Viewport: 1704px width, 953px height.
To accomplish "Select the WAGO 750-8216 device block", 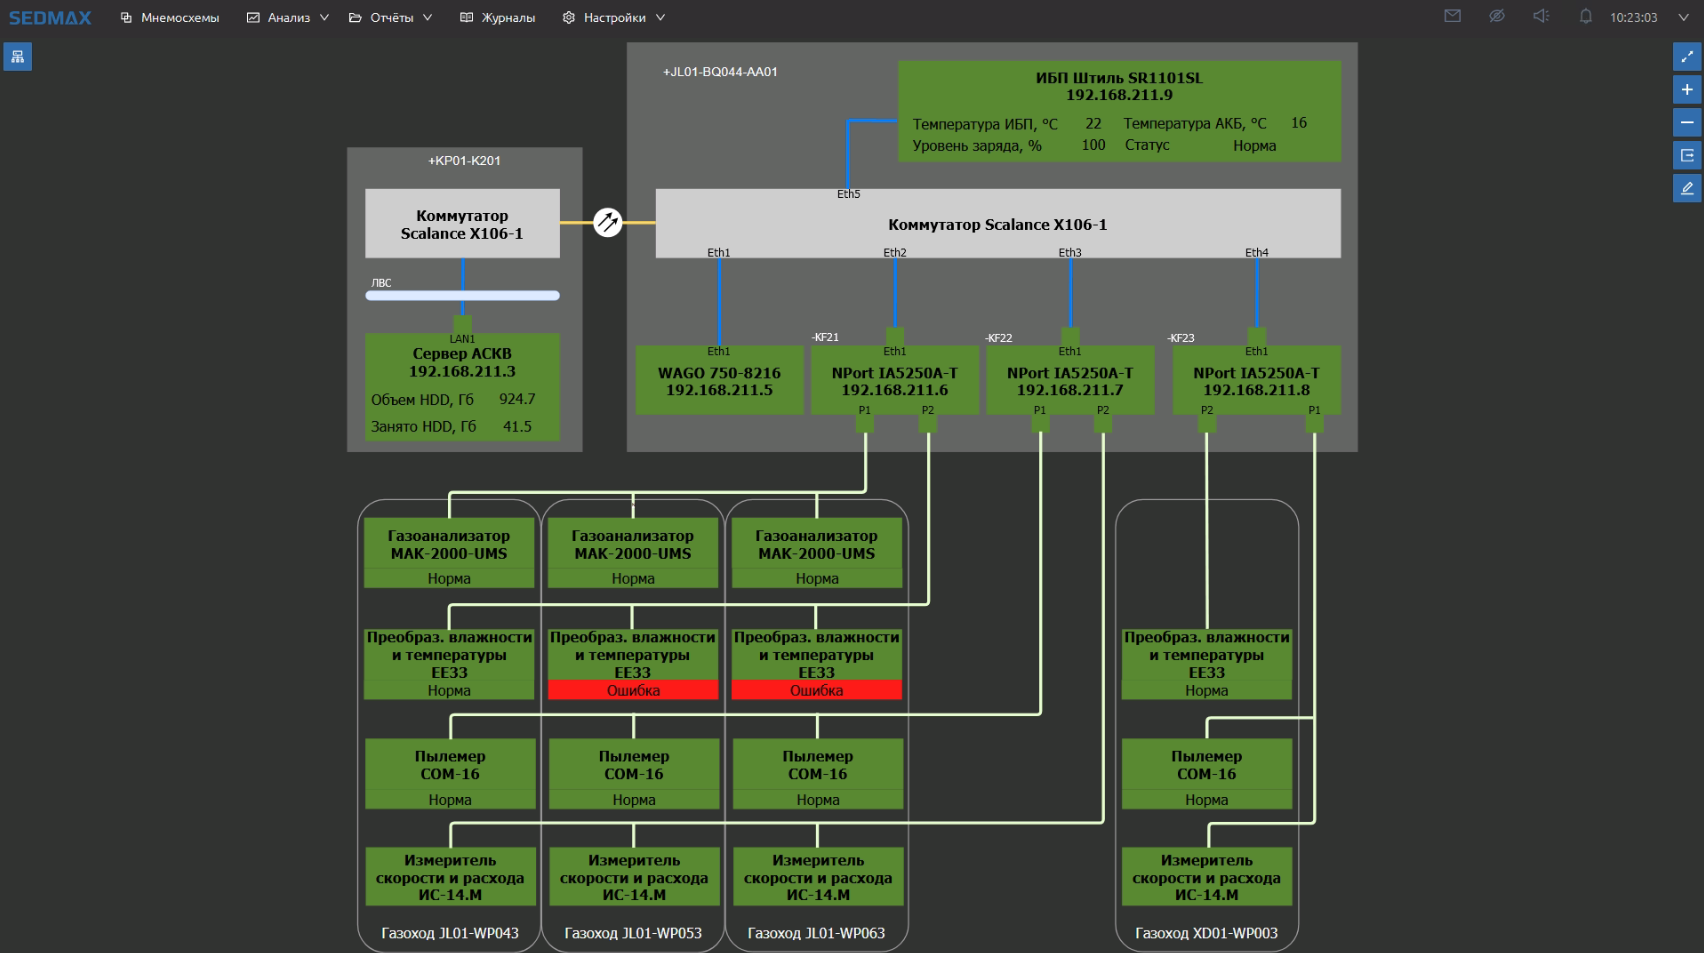I will click(x=719, y=381).
